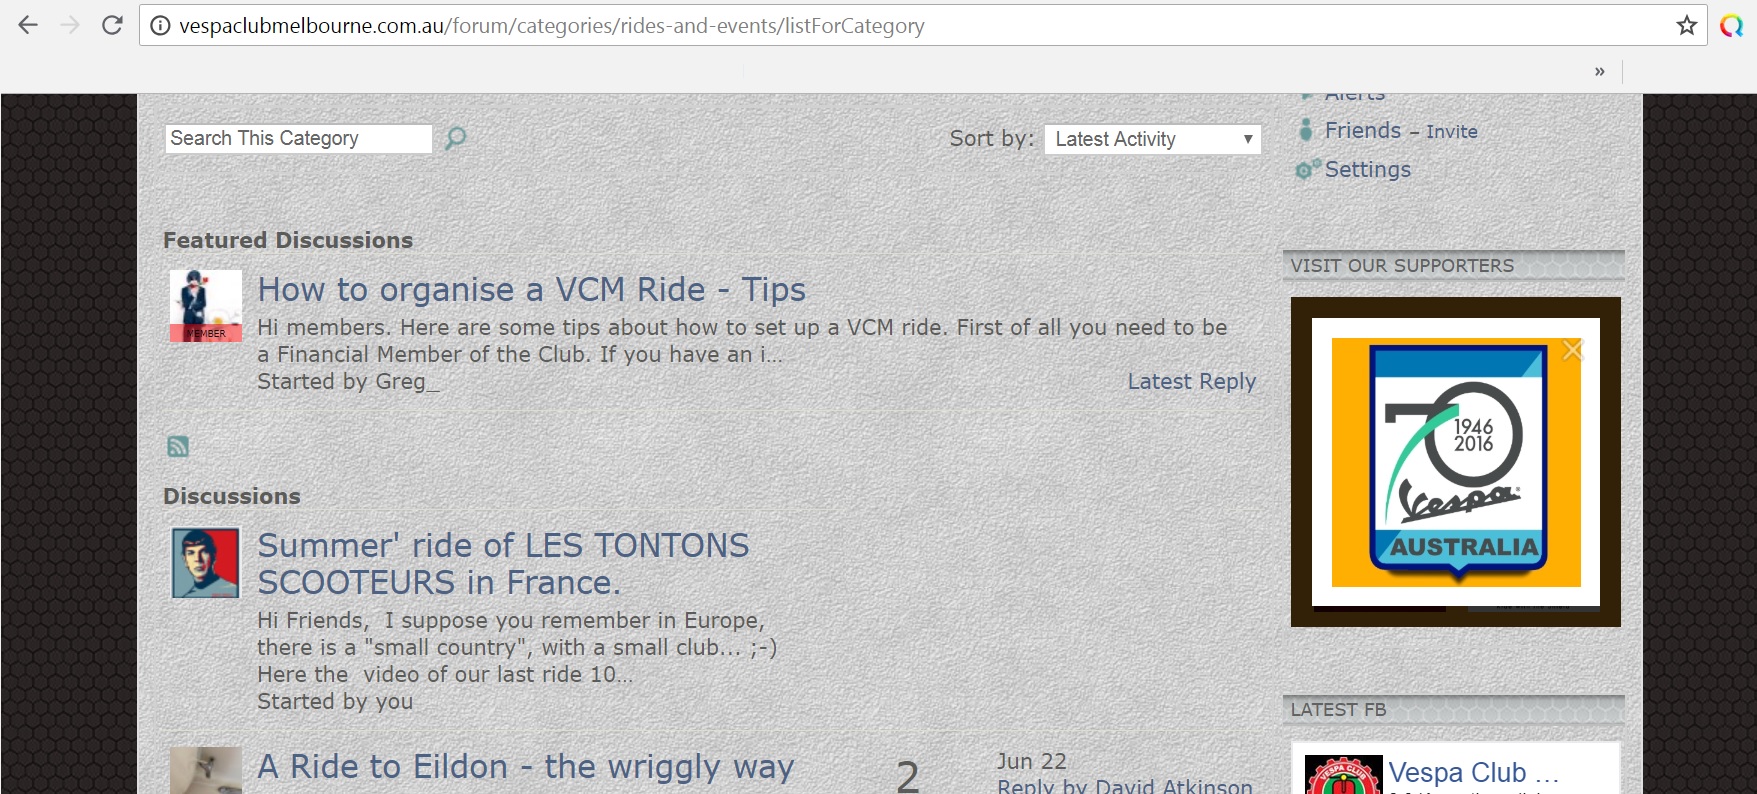Viewport: 1757px width, 794px height.
Task: Bookmark this page with star icon
Action: 1687,25
